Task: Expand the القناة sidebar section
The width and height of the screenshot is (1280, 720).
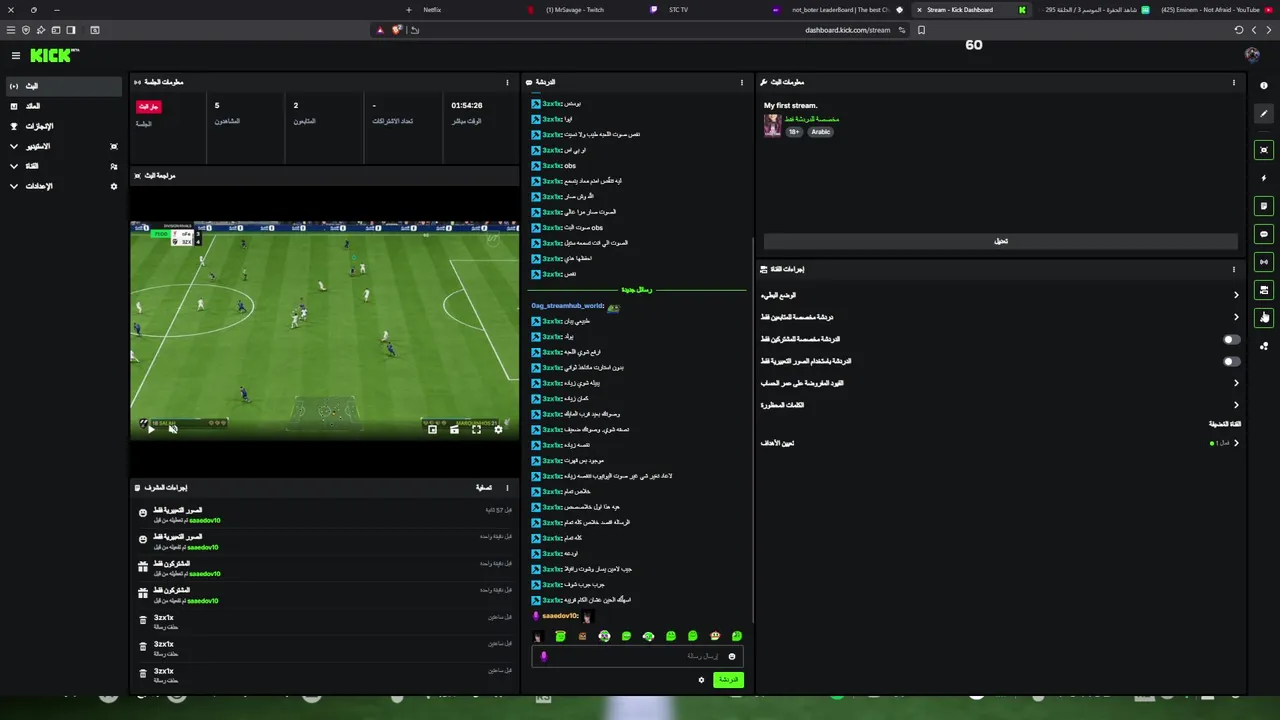Action: click(x=14, y=166)
